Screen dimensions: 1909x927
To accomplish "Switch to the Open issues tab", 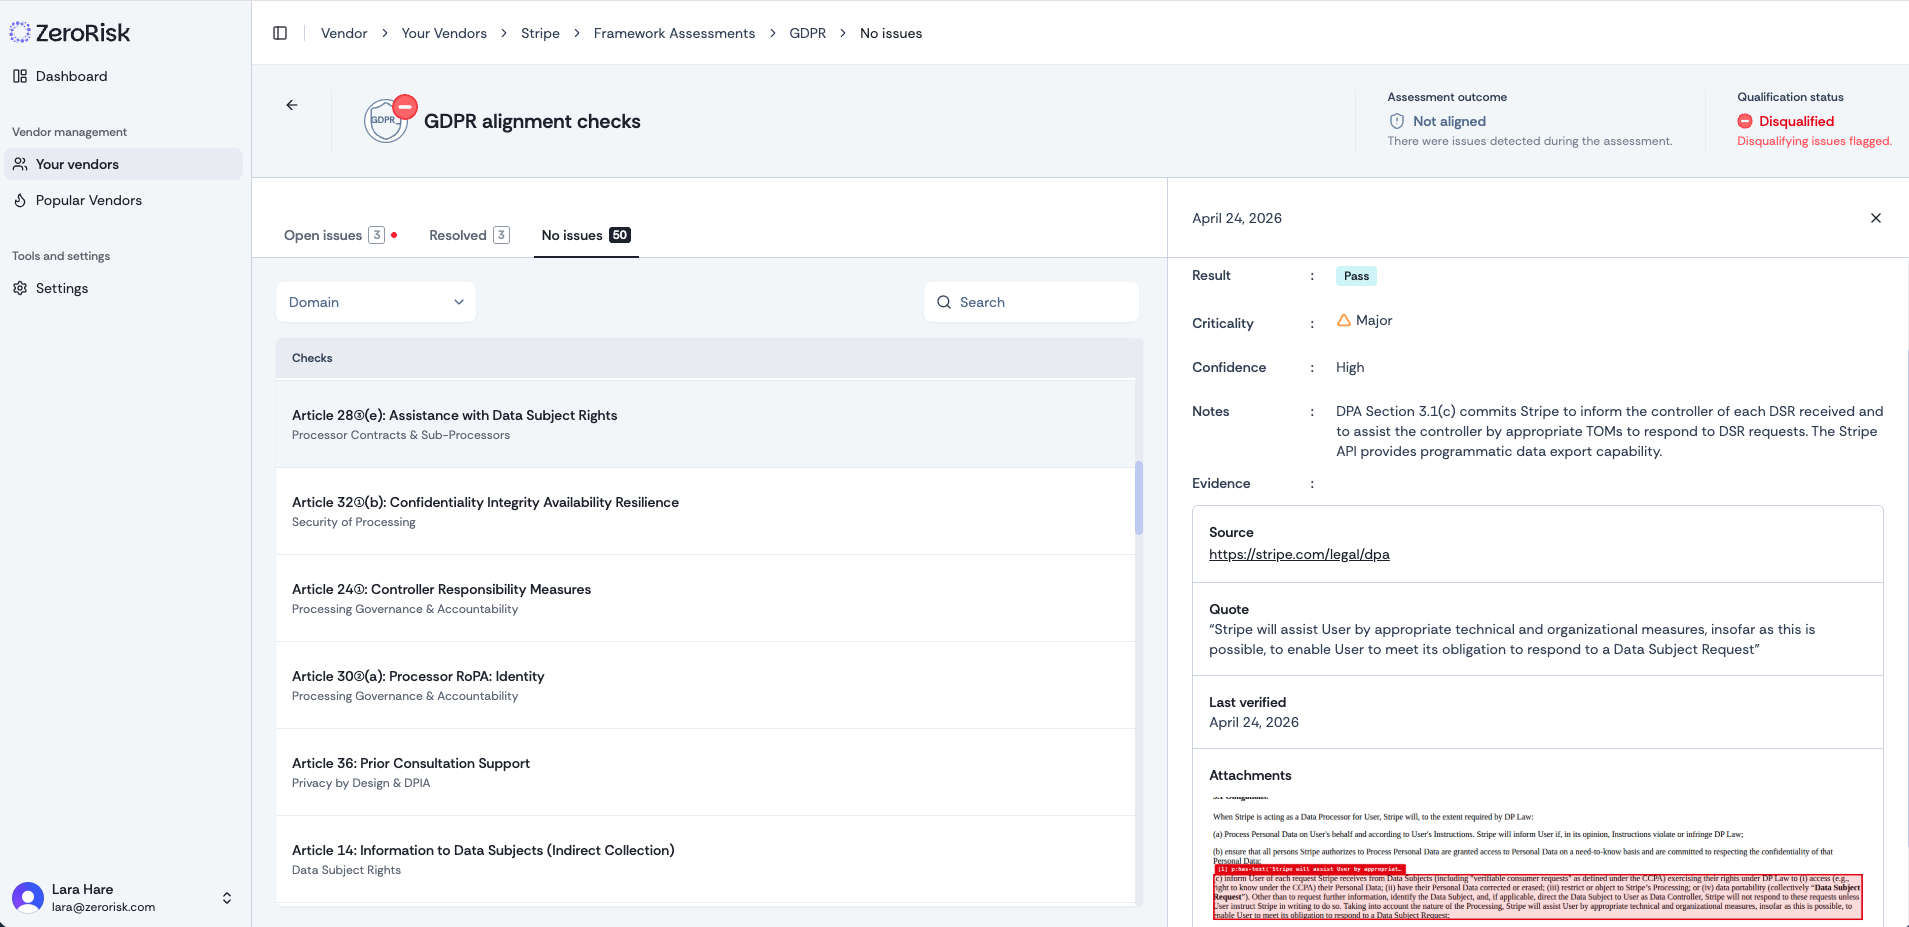I will tap(341, 235).
